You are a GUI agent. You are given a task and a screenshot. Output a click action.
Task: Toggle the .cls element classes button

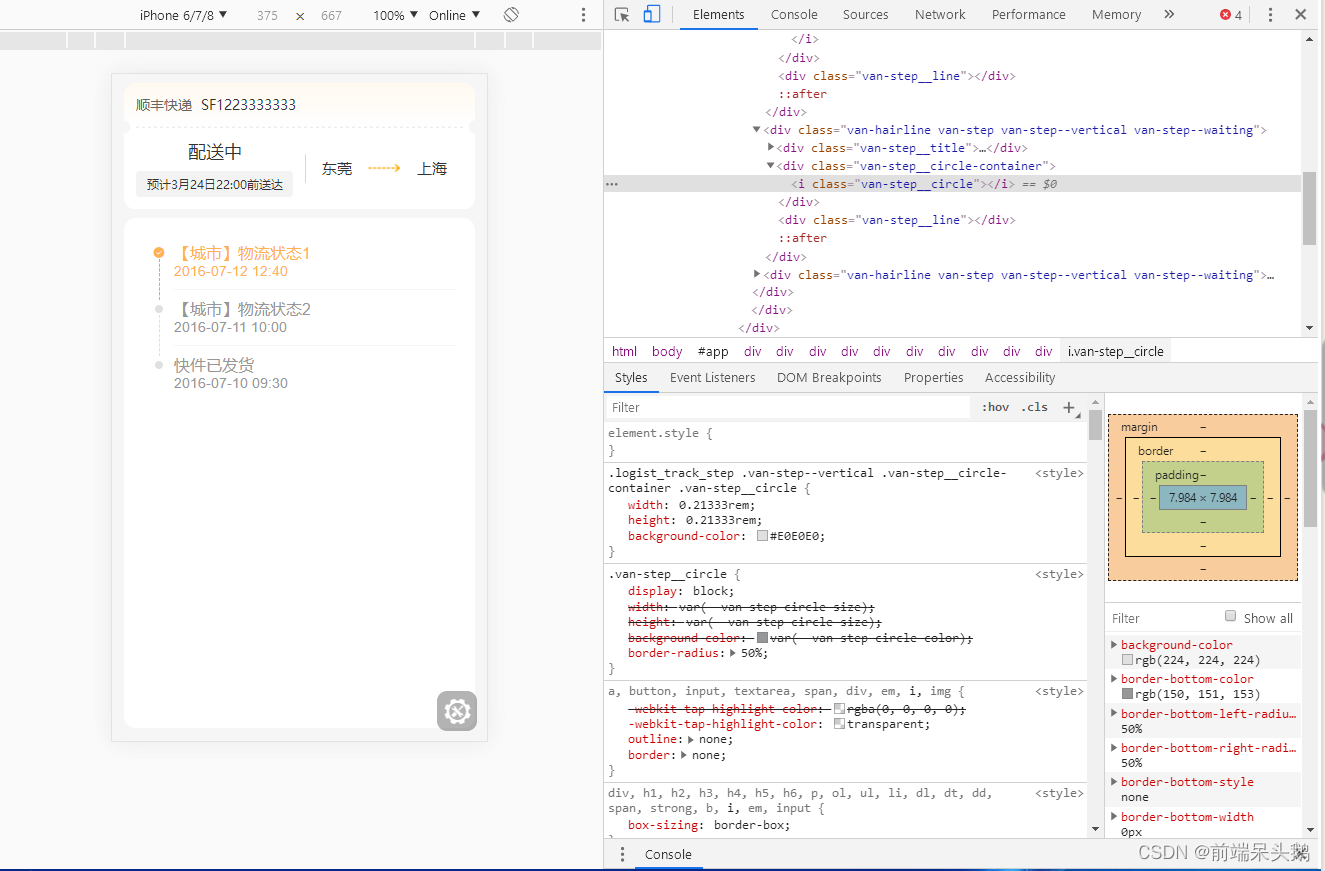1034,407
